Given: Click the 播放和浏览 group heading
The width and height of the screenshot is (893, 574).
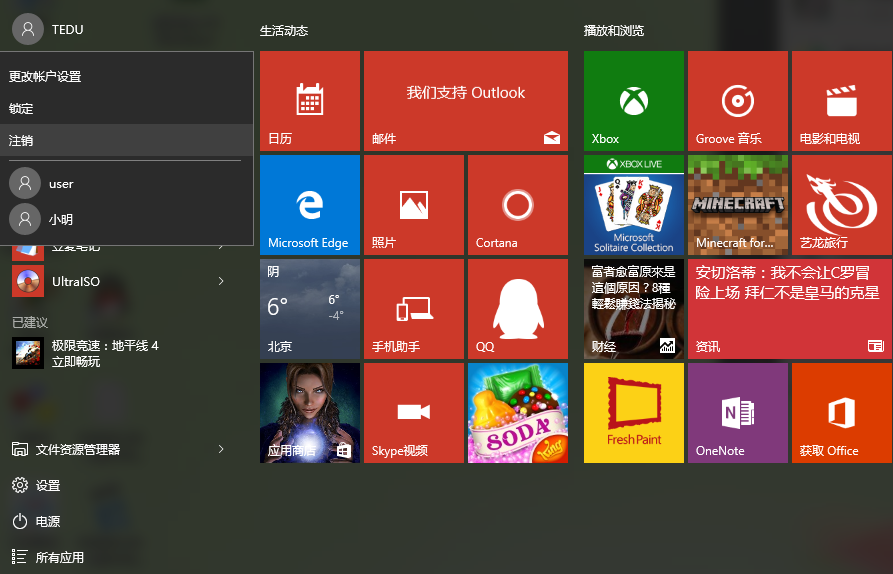Looking at the screenshot, I should [613, 31].
